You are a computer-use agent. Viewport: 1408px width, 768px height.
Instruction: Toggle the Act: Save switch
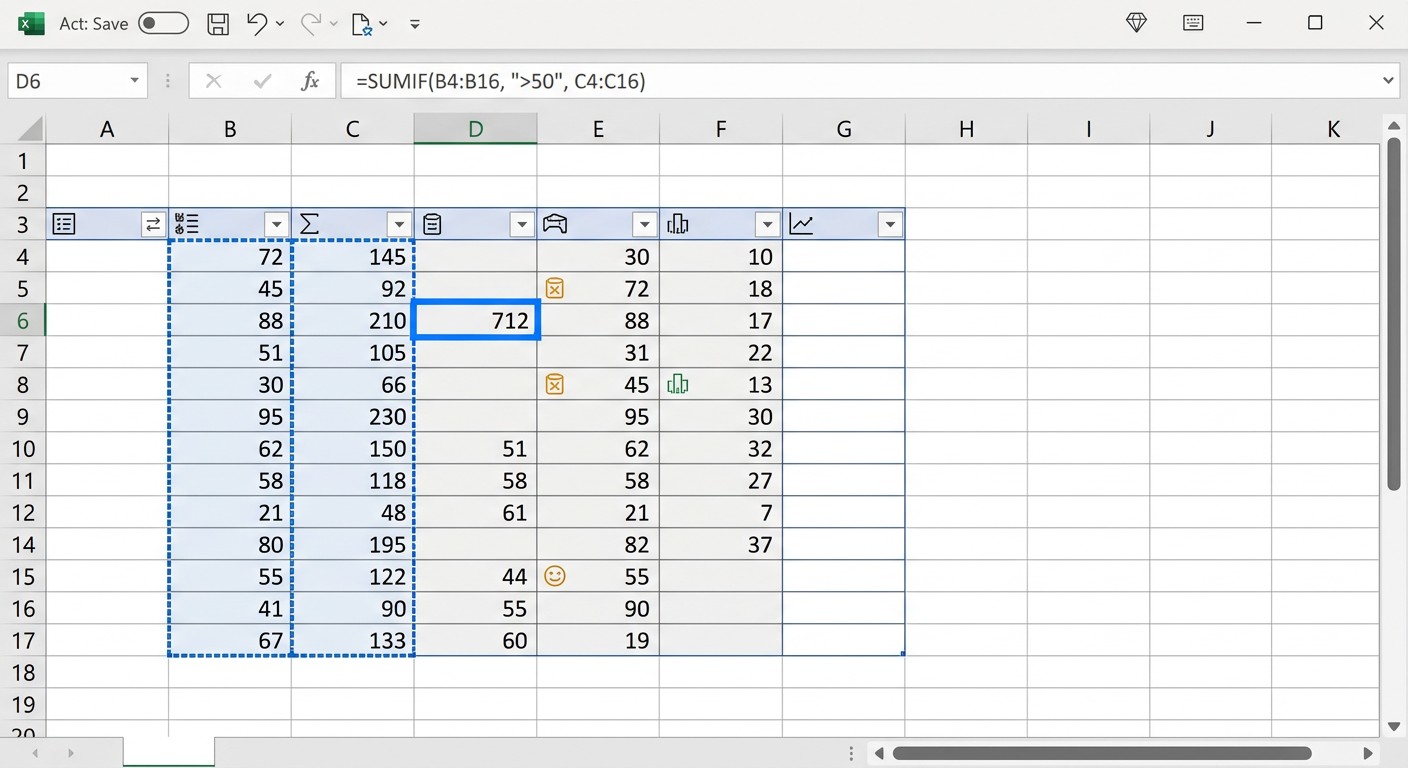163,23
